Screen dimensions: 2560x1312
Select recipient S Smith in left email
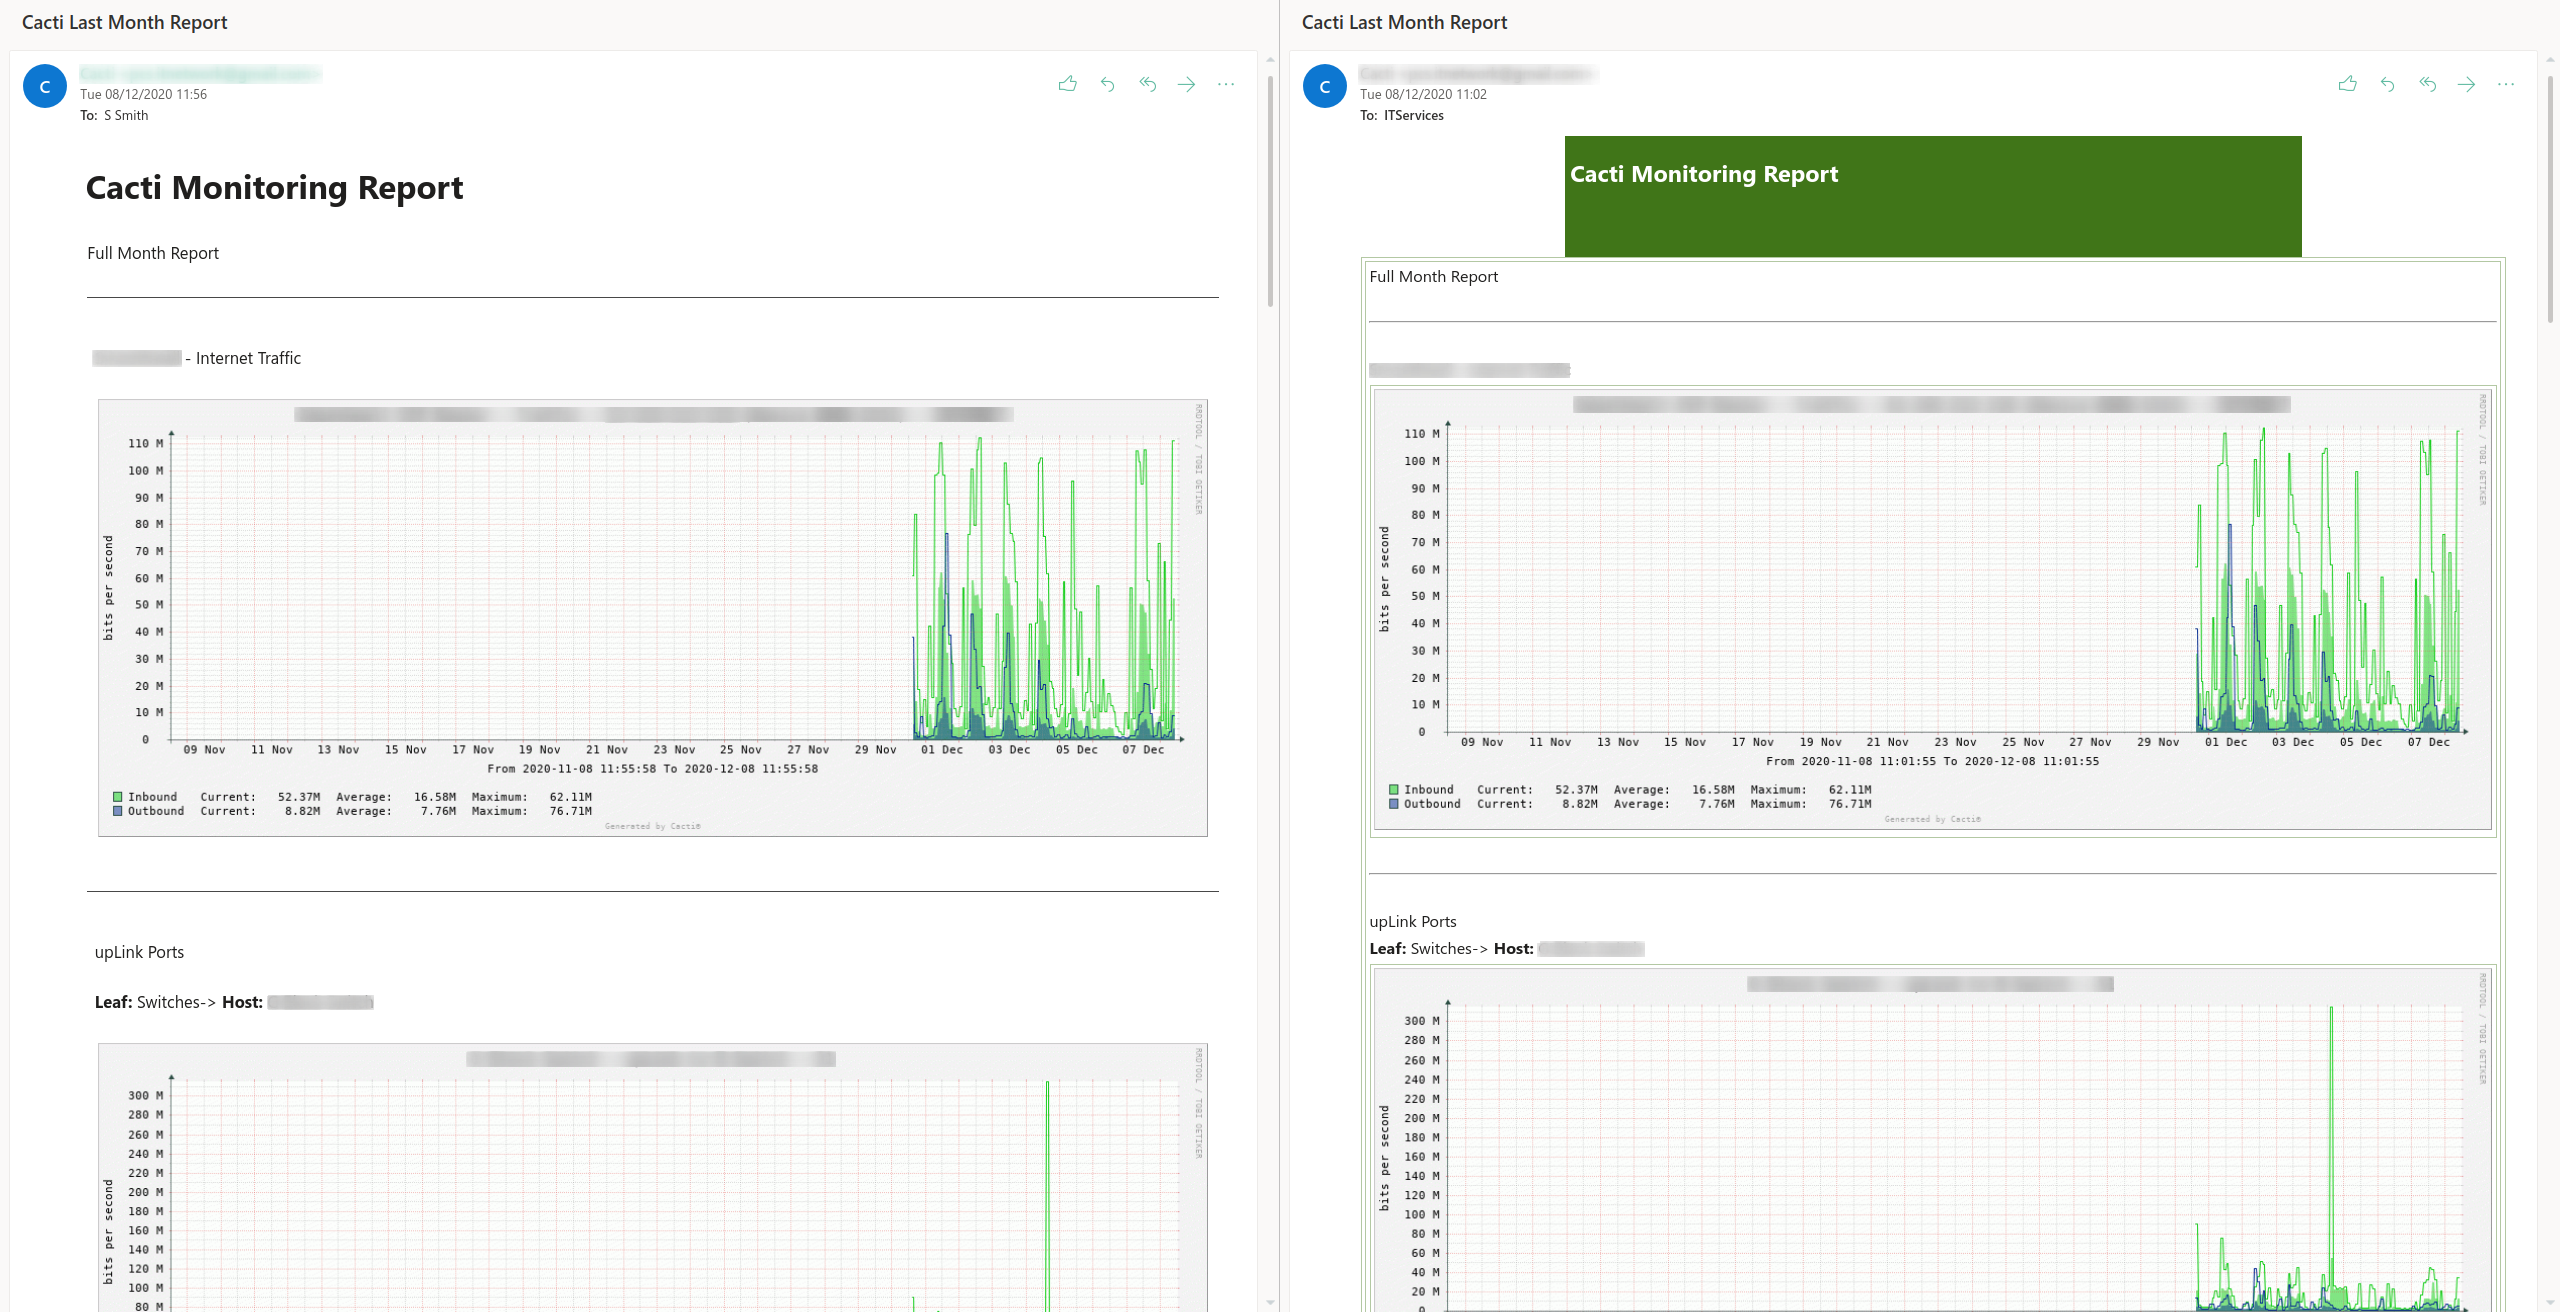coord(126,115)
